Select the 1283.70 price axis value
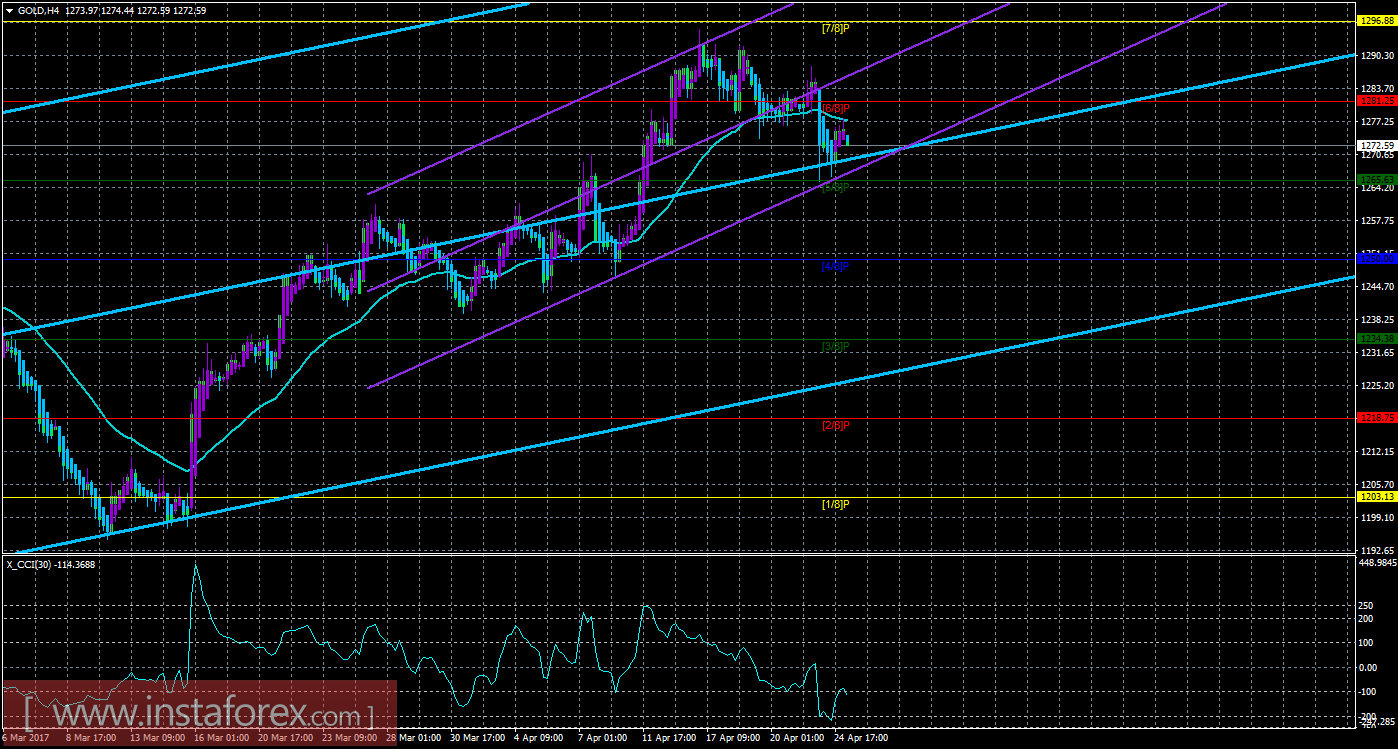 [1378, 89]
